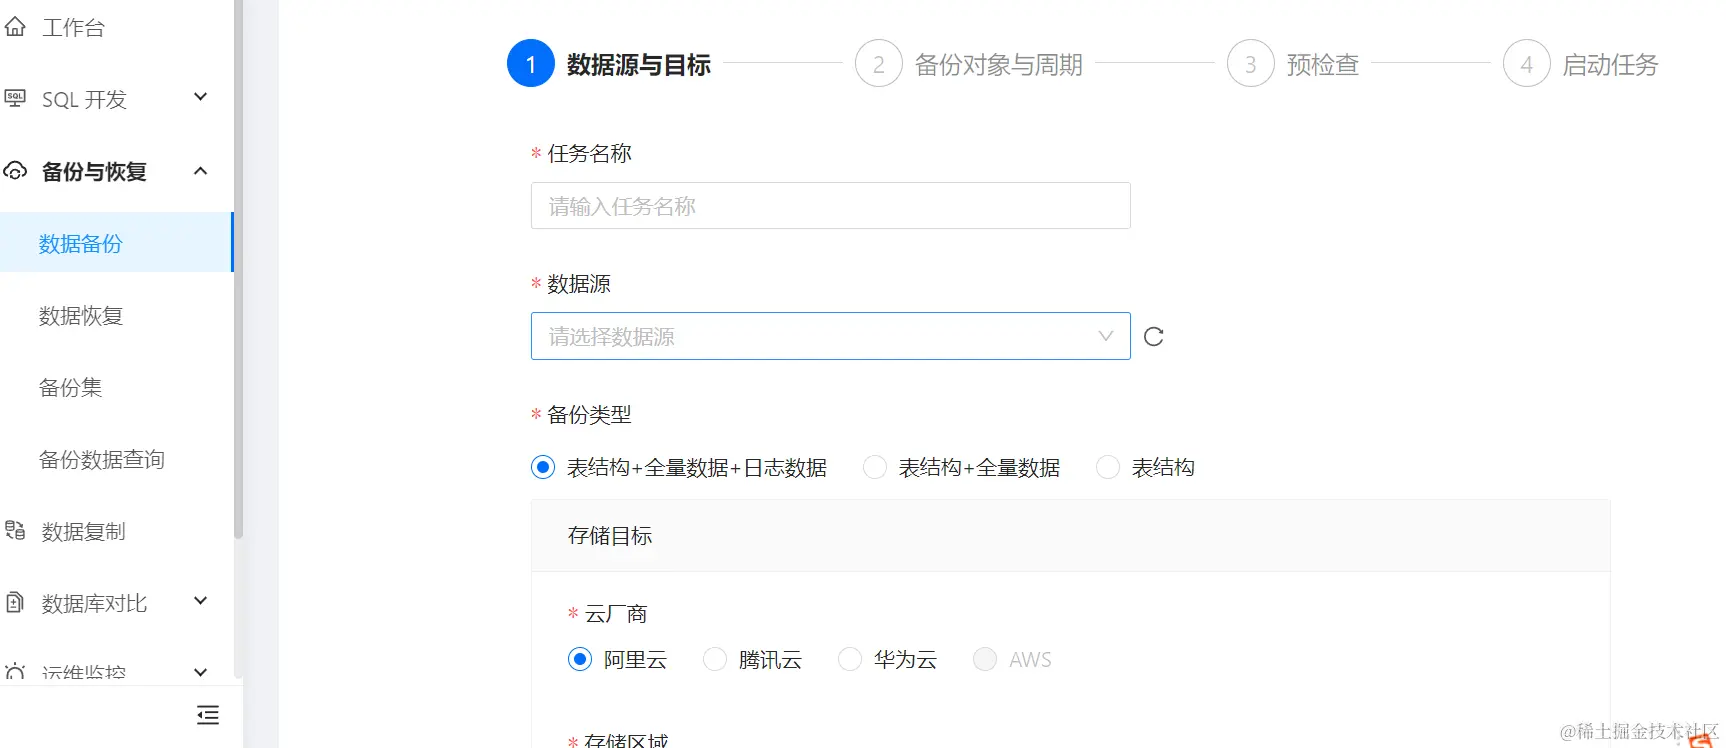This screenshot has height=748, width=1726.
Task: Open the 数据恢复 menu item
Action: tap(81, 316)
